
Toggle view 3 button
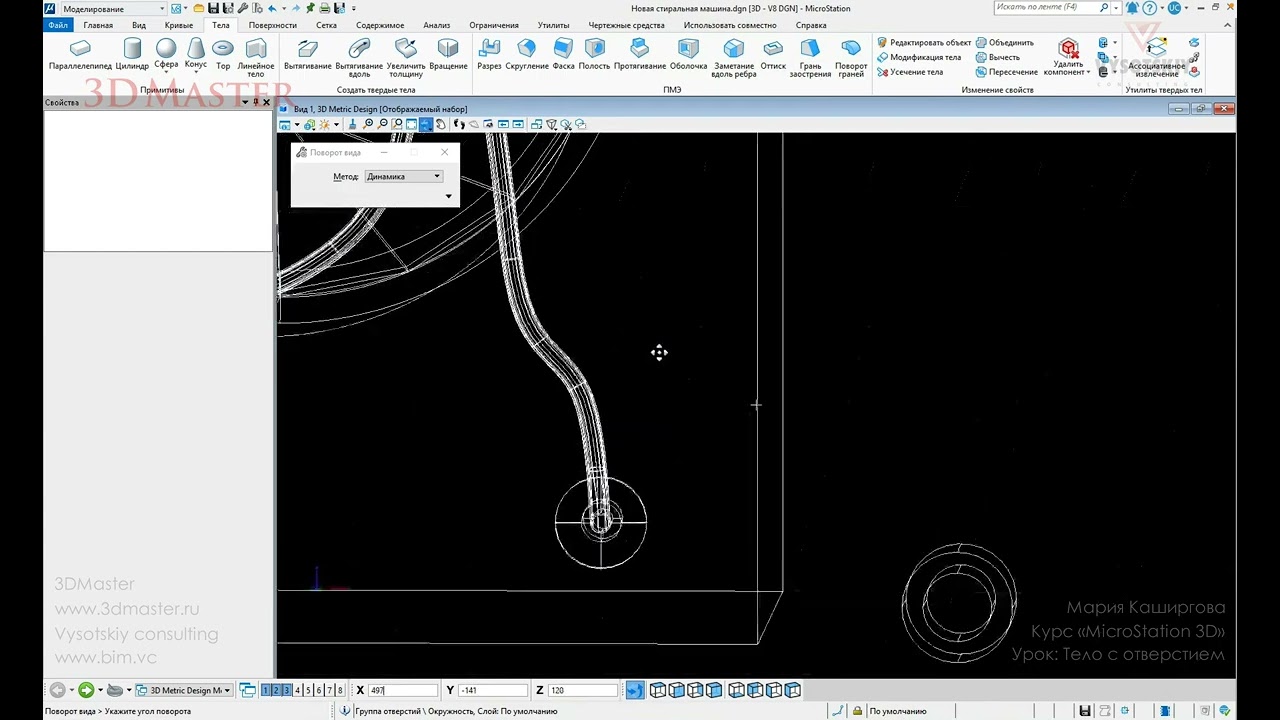286,690
